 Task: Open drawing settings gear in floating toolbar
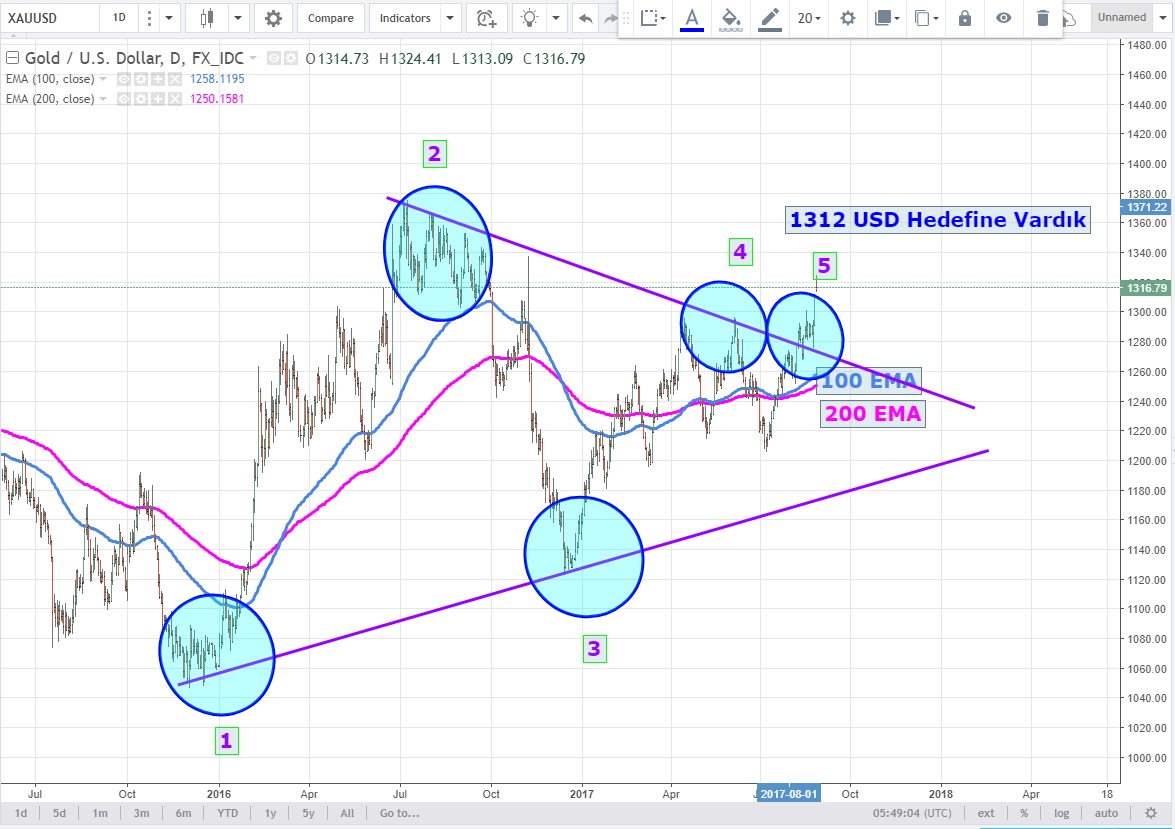point(848,18)
